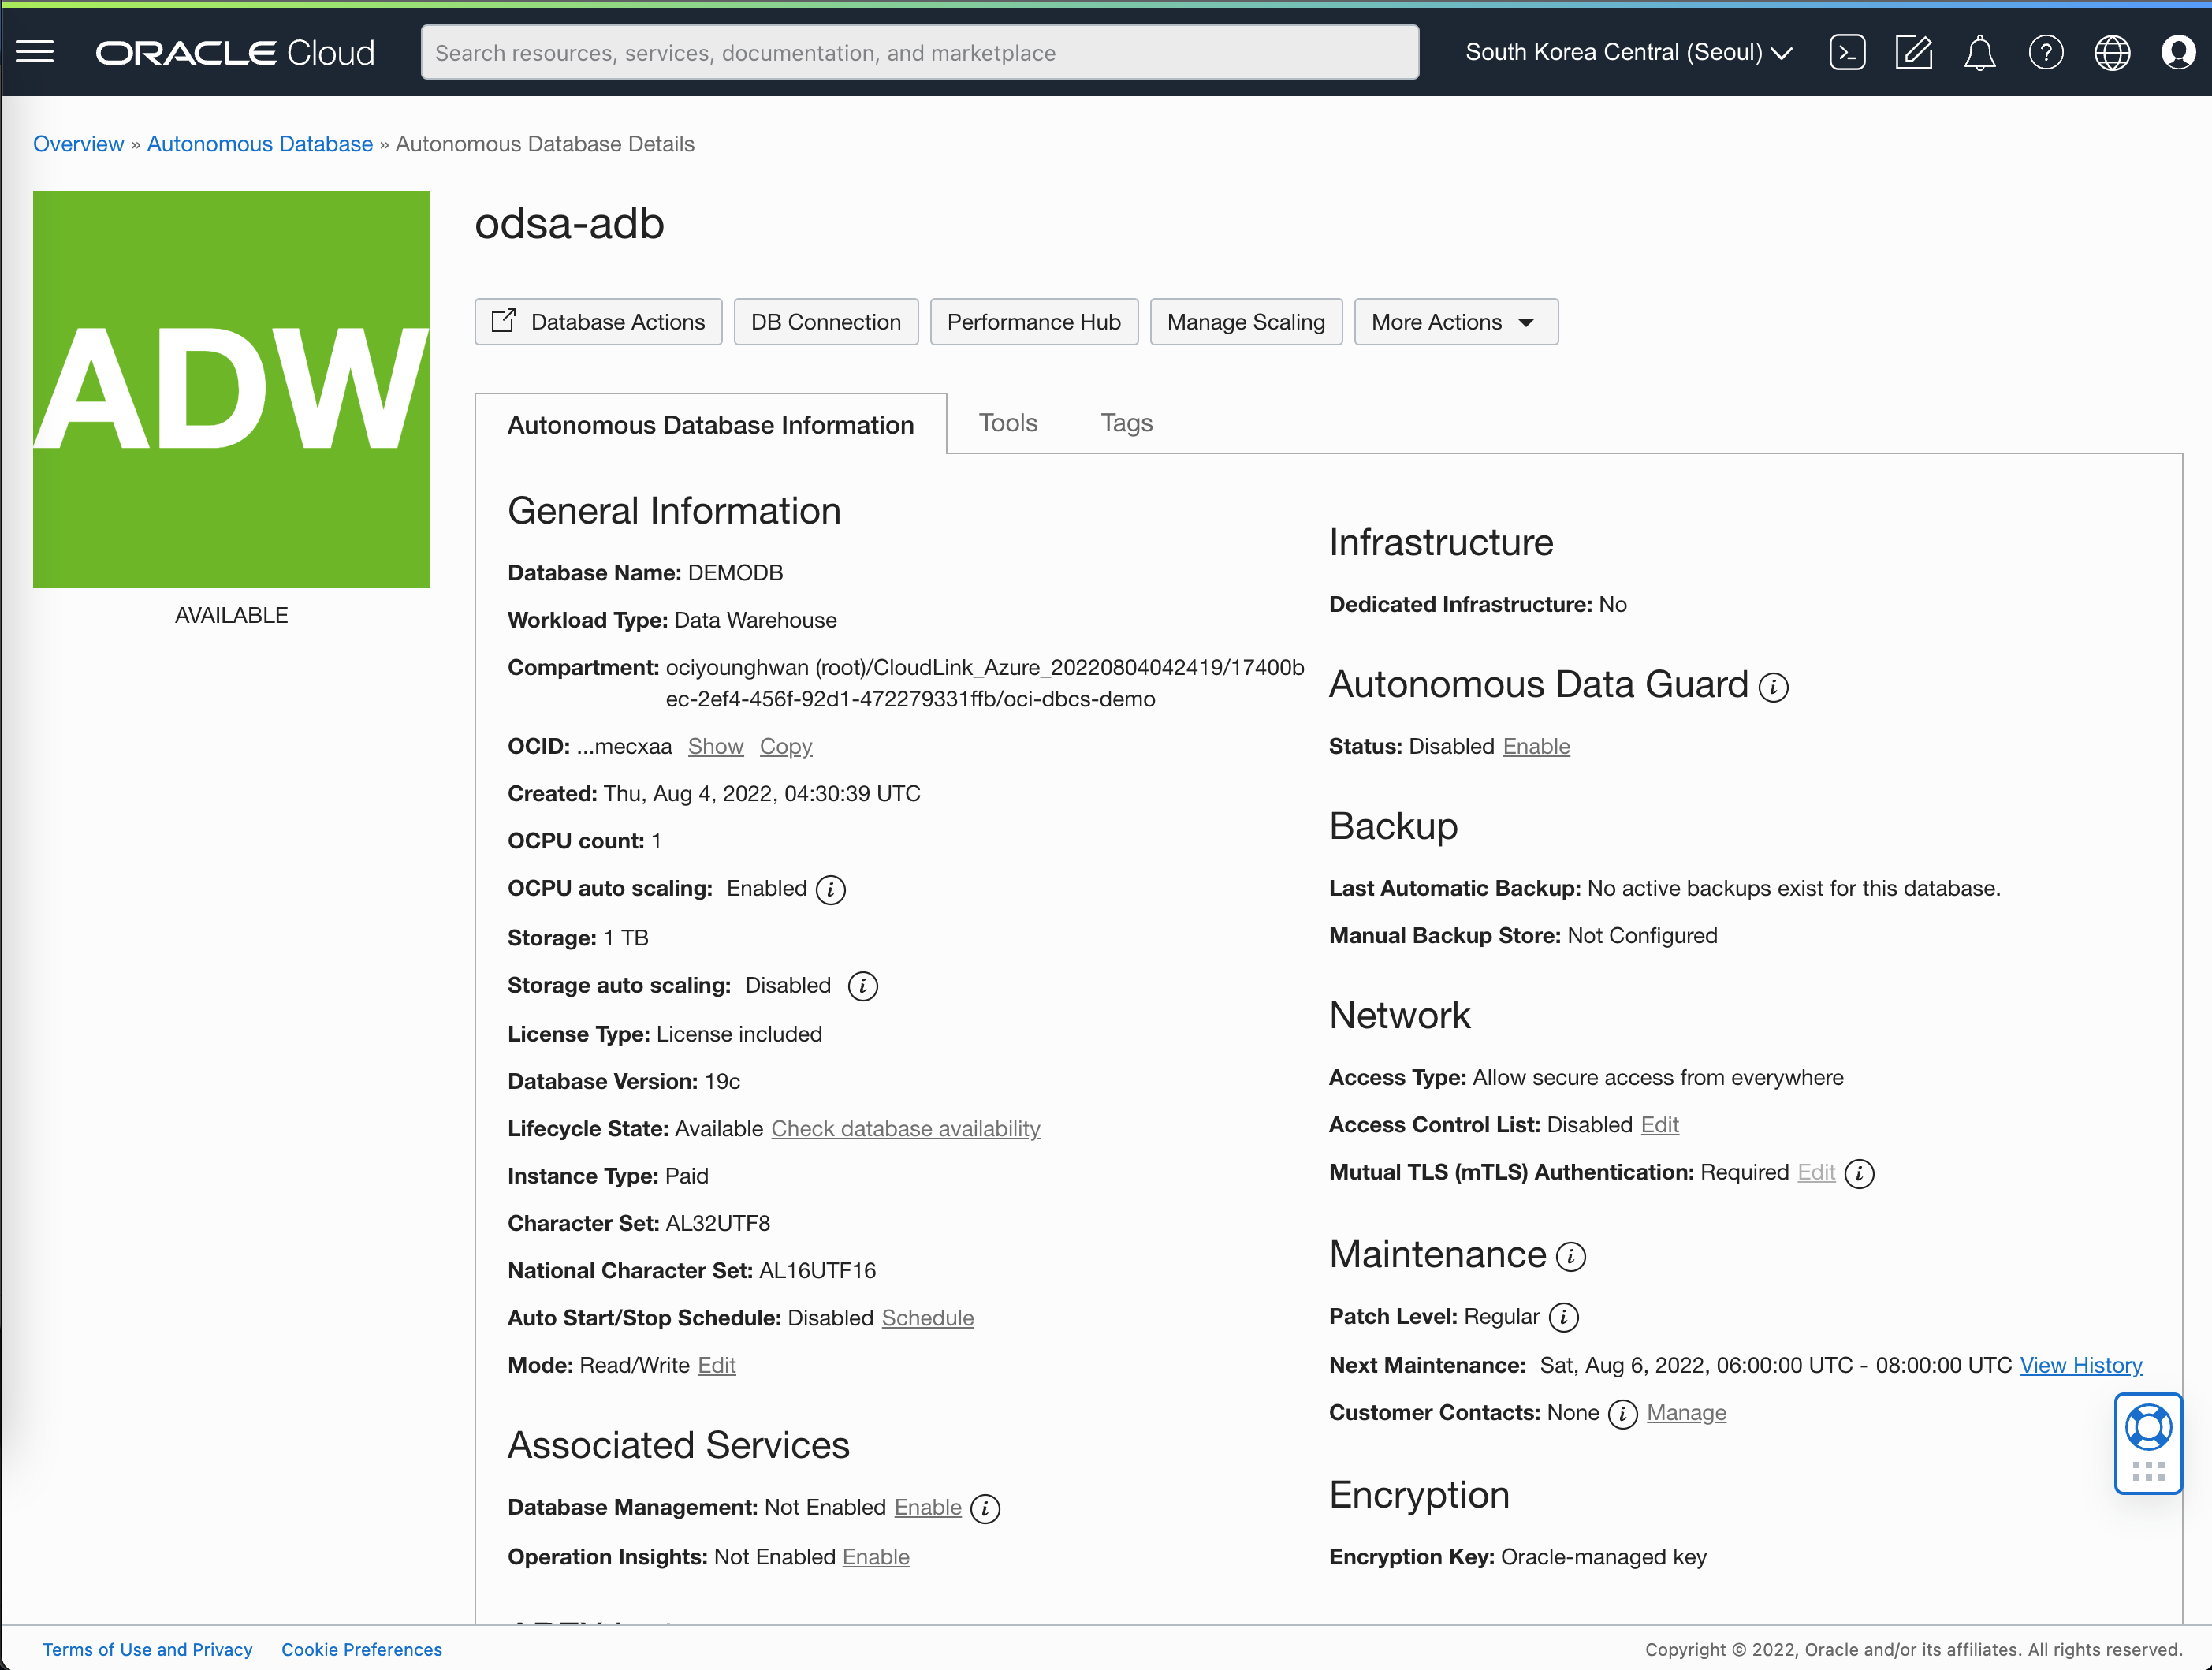Open the notifications bell icon
Image resolution: width=2212 pixels, height=1670 pixels.
pos(1979,53)
